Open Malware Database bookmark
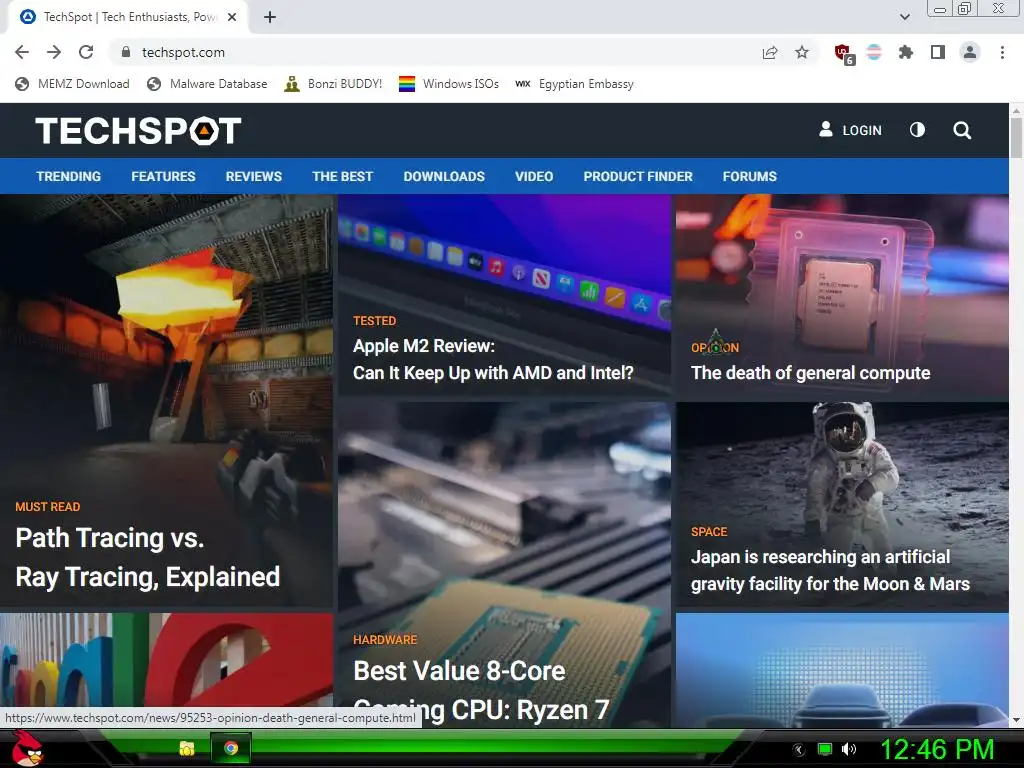 [x=207, y=84]
